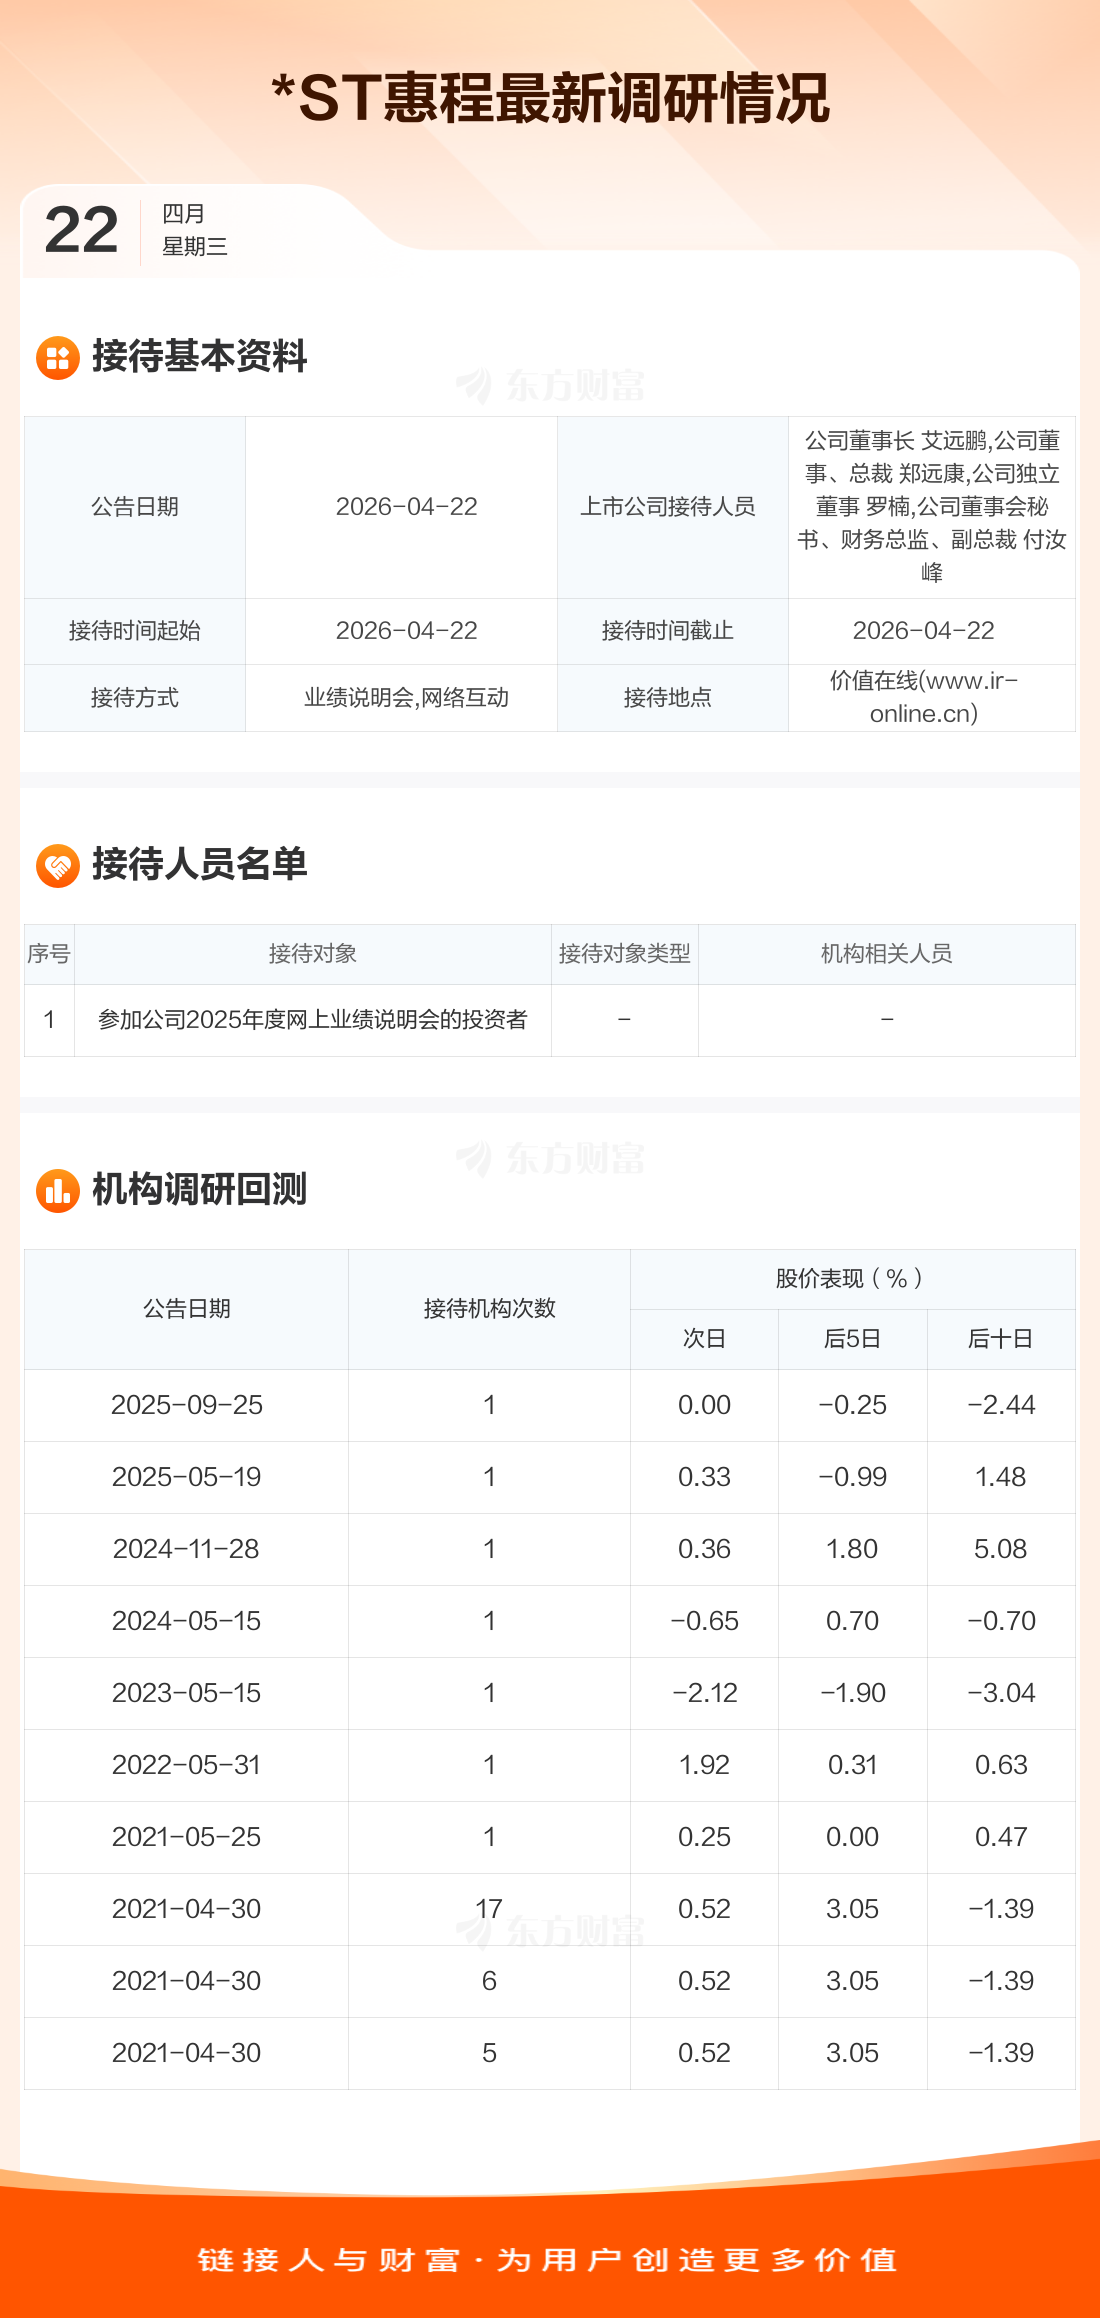
Task: Click the 股价表现（%） header
Action: 853,1279
